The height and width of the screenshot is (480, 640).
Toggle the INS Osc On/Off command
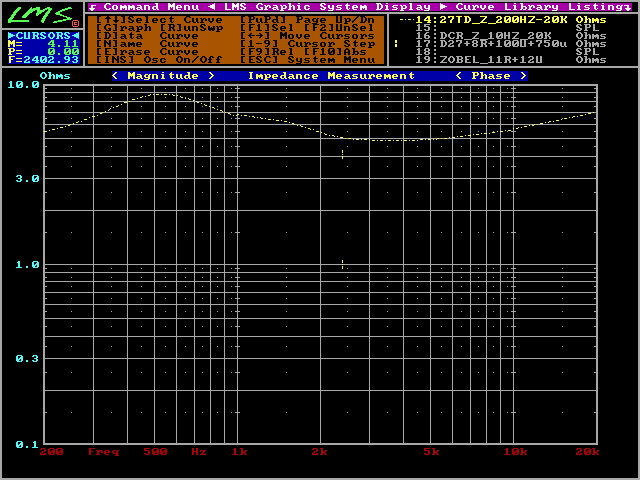click(x=159, y=60)
